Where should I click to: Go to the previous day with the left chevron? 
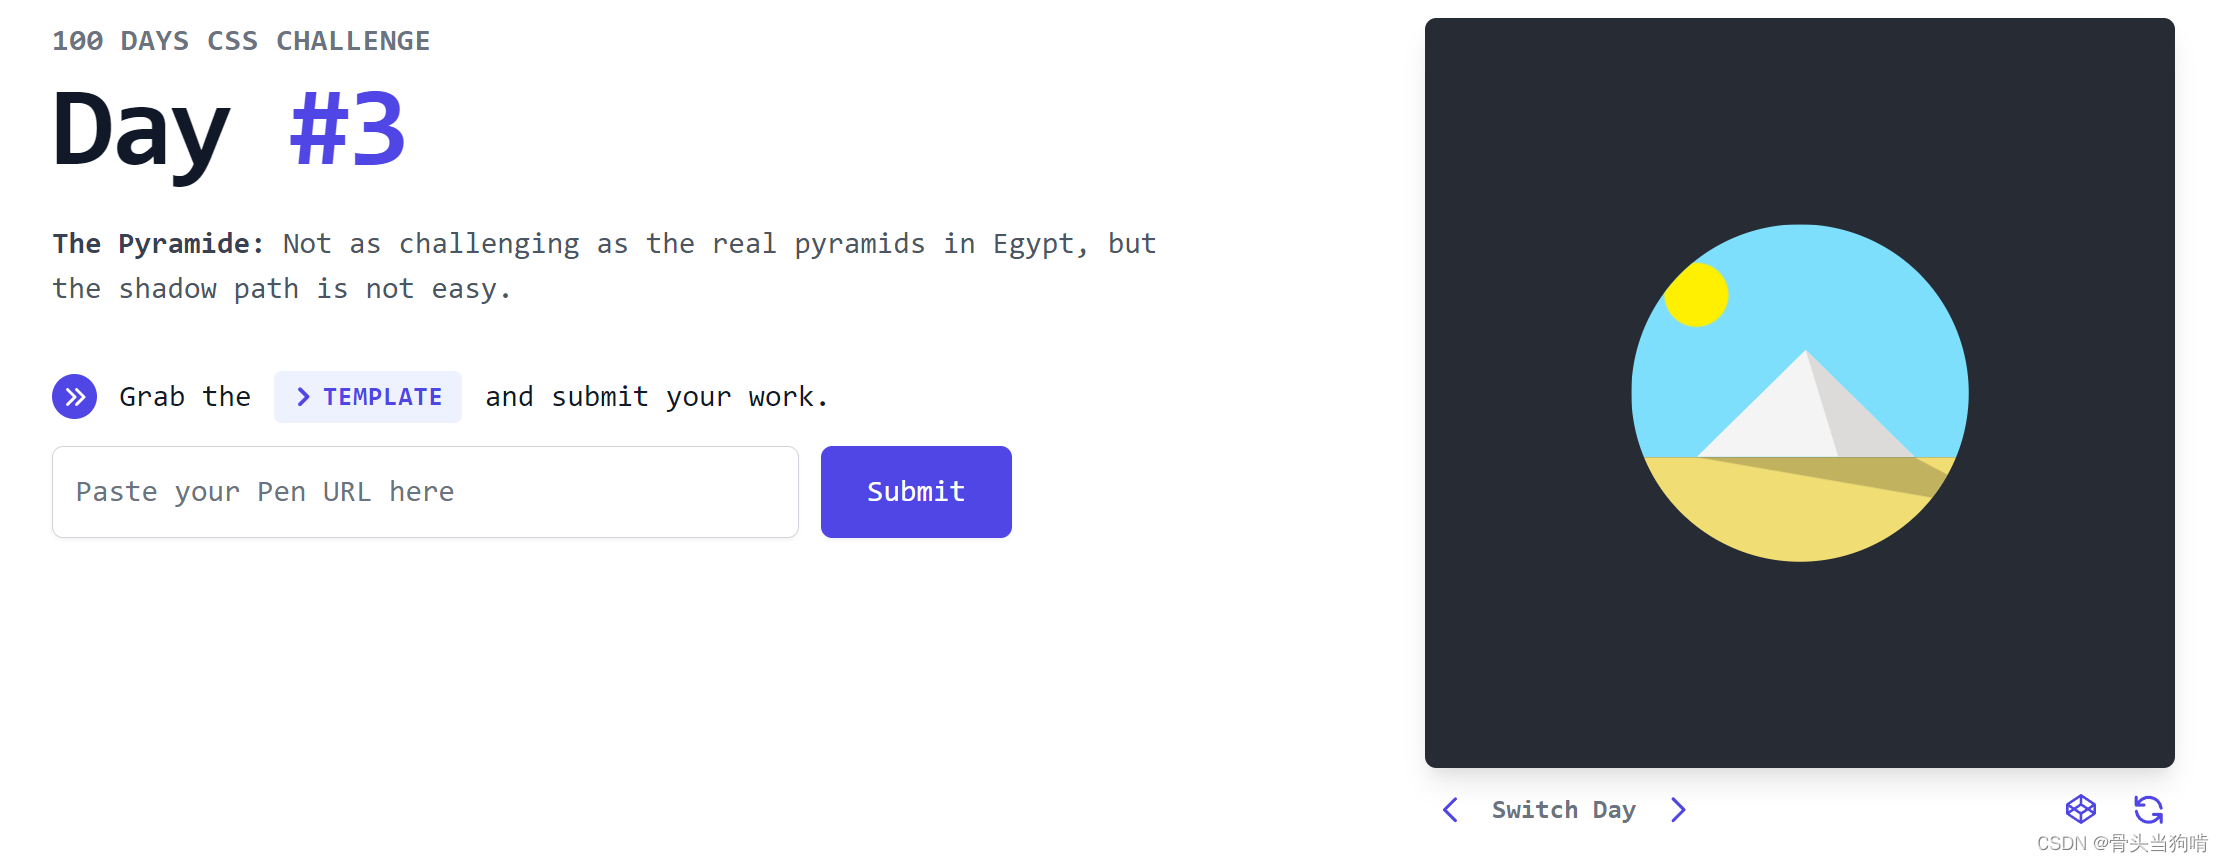[x=1450, y=810]
